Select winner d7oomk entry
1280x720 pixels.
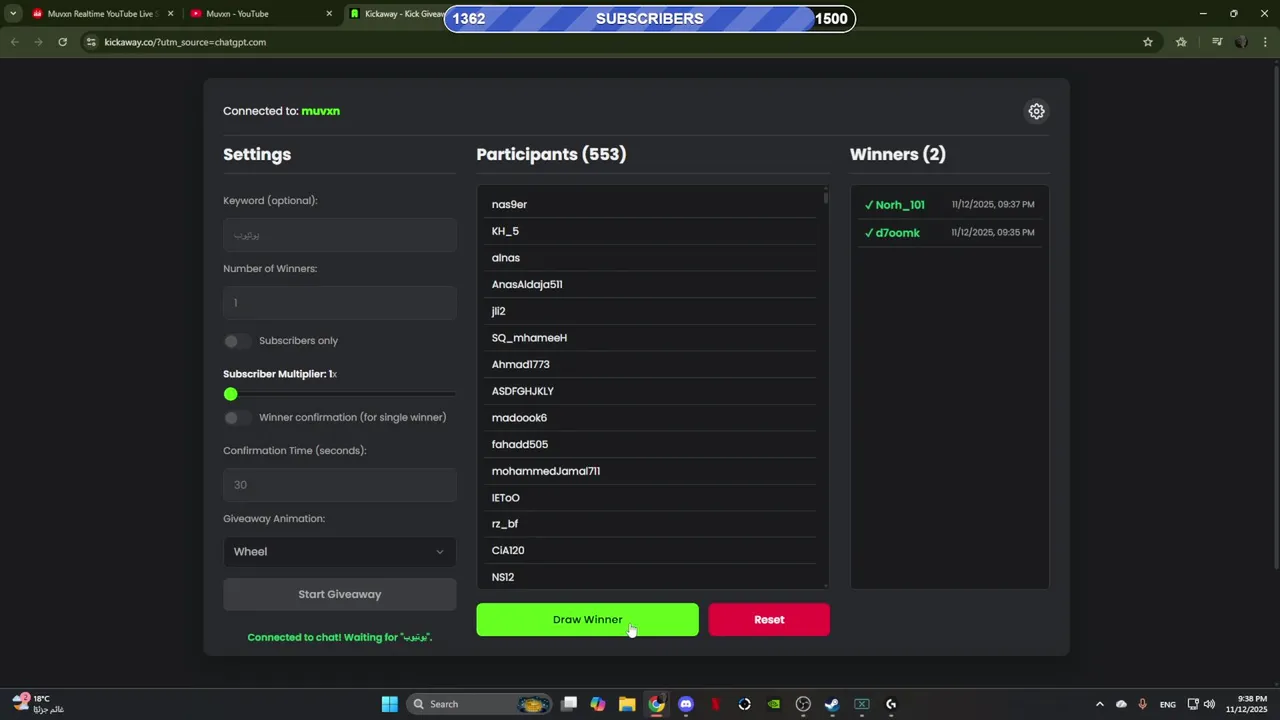(x=950, y=233)
